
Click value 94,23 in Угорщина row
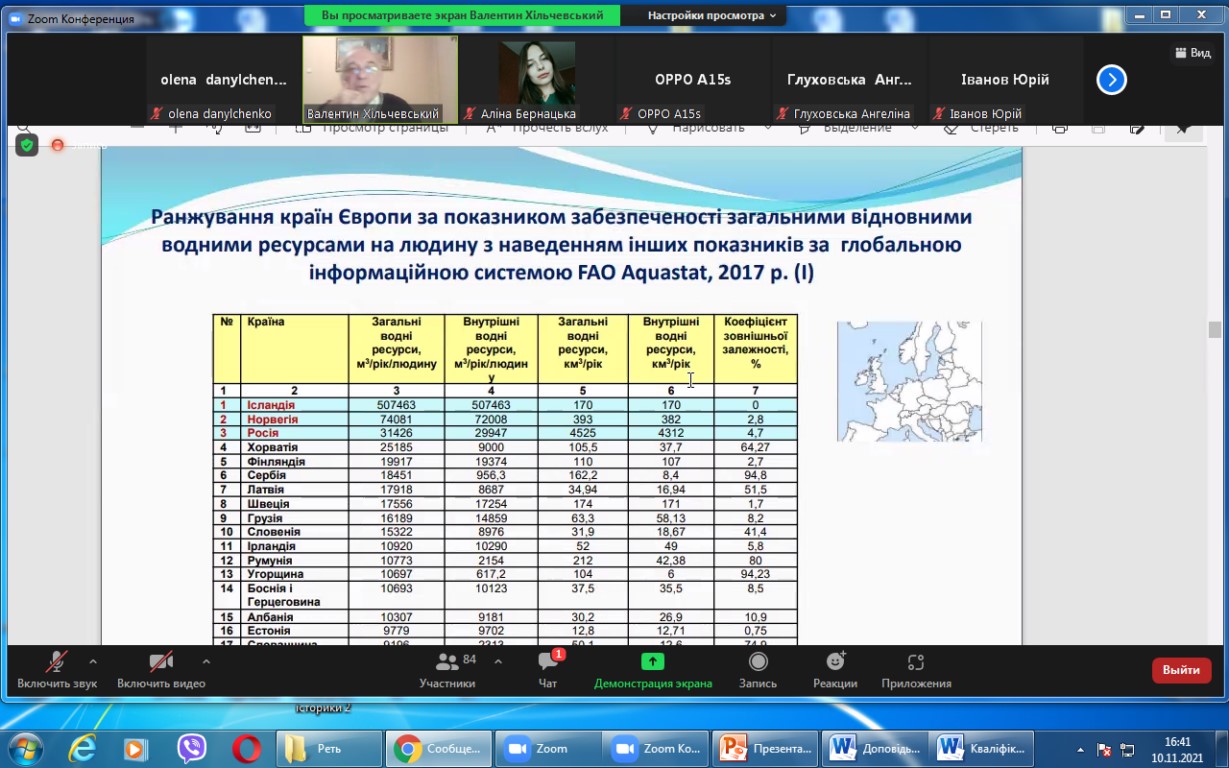755,574
